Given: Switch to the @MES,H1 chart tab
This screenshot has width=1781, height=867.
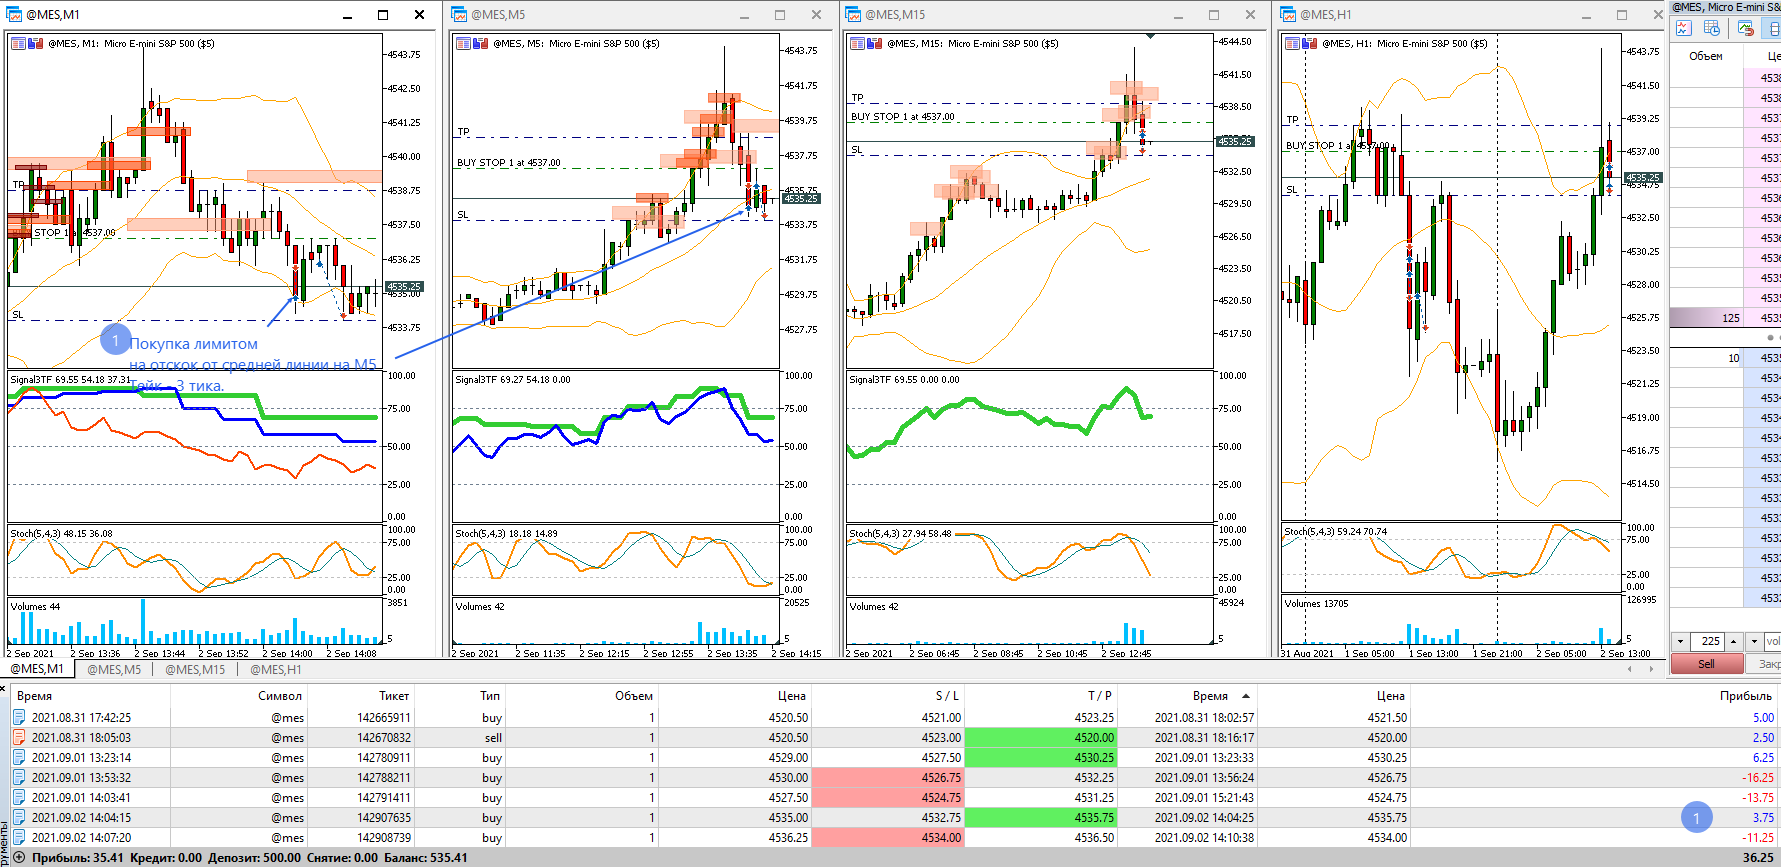Looking at the screenshot, I should point(276,669).
